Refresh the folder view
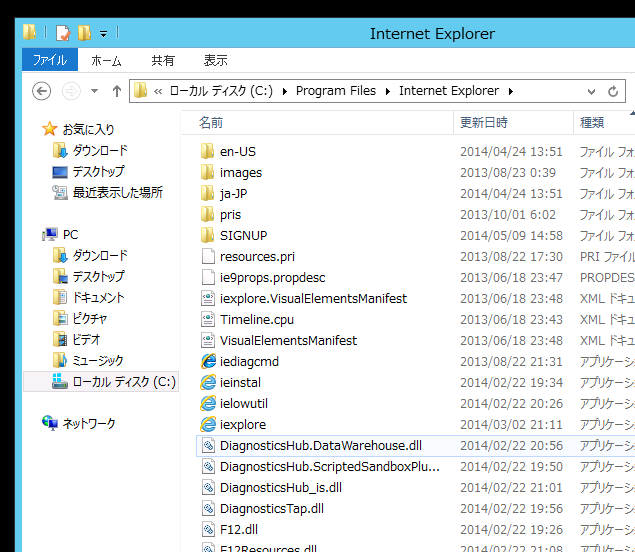This screenshot has width=635, height=552. pyautogui.click(x=613, y=92)
